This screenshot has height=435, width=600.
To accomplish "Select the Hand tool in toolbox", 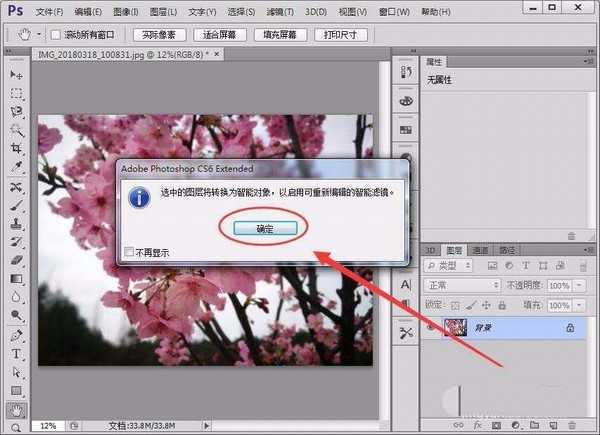I will [x=16, y=411].
